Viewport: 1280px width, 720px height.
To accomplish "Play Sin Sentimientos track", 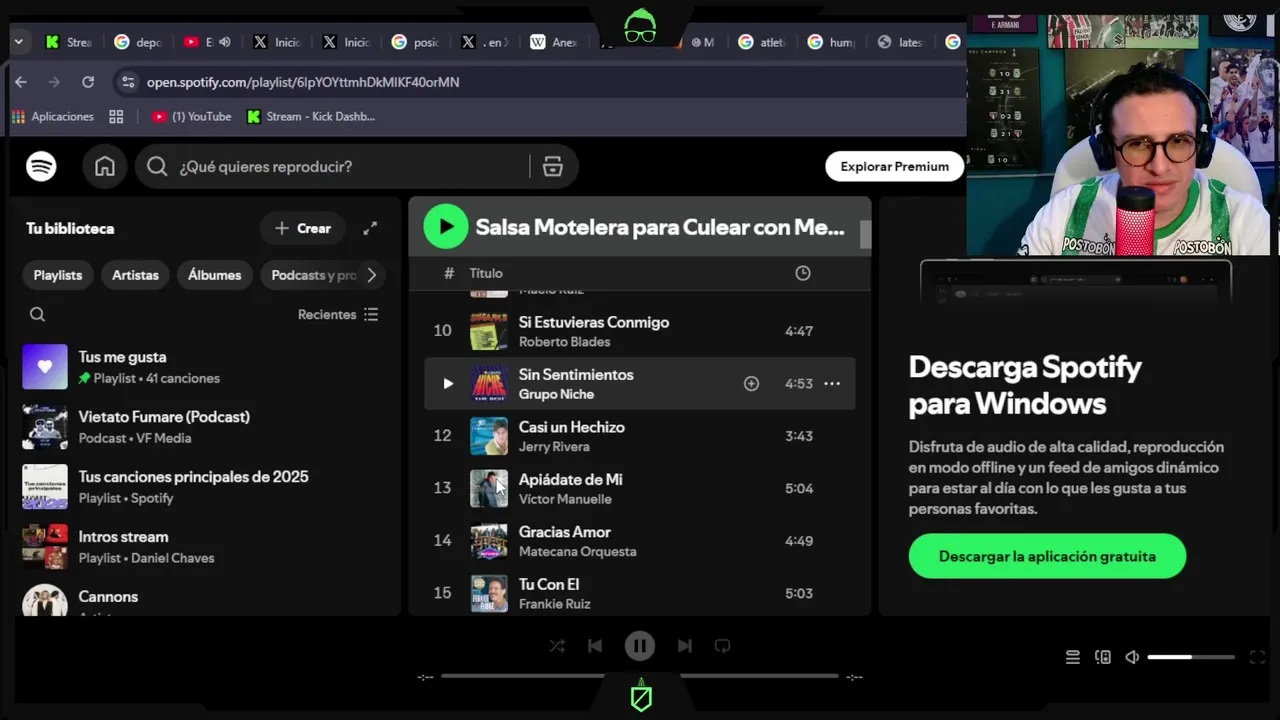I will [x=447, y=383].
